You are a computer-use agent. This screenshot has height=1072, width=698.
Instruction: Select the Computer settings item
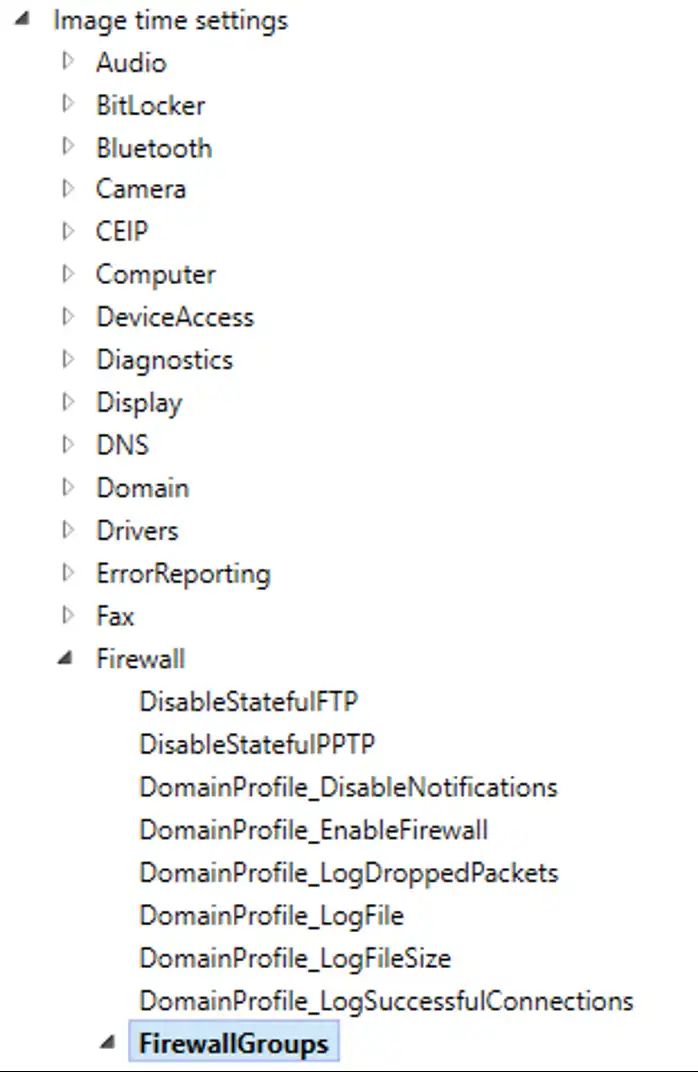coord(156,275)
